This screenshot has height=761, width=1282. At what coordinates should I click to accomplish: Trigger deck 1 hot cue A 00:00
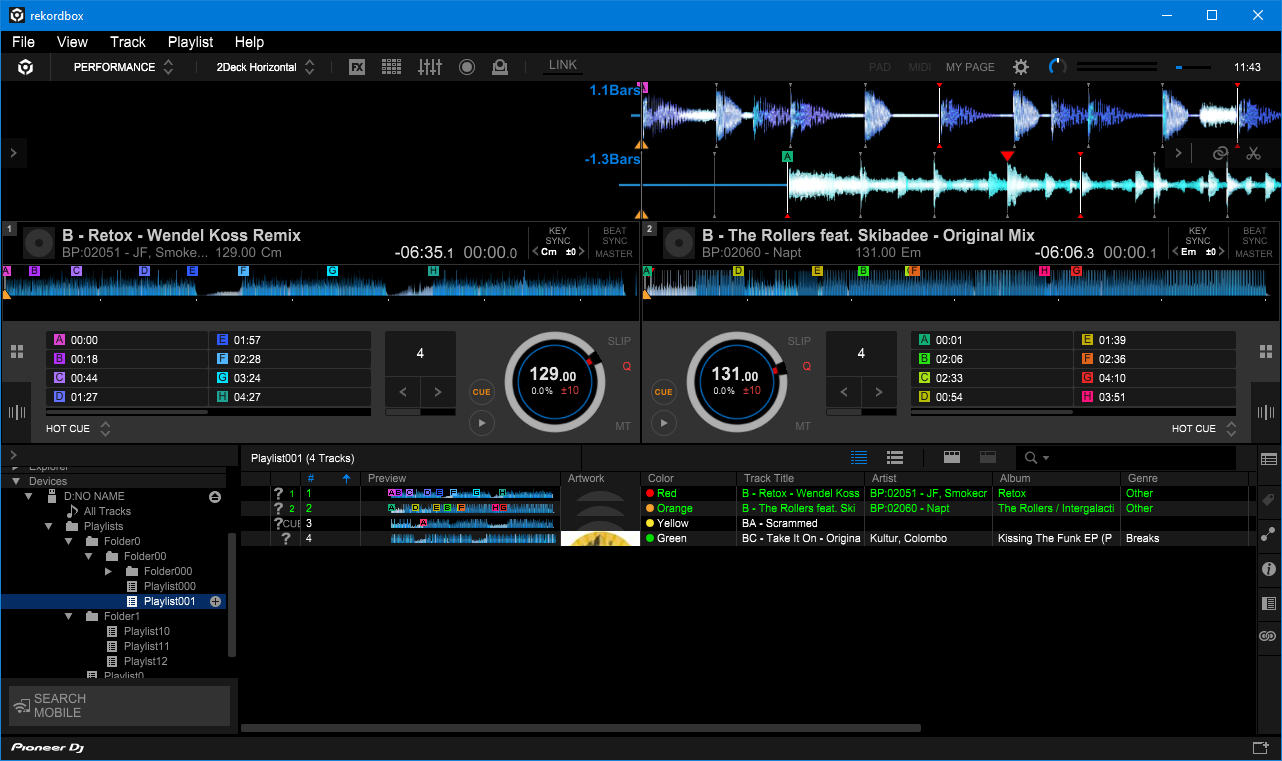127,340
